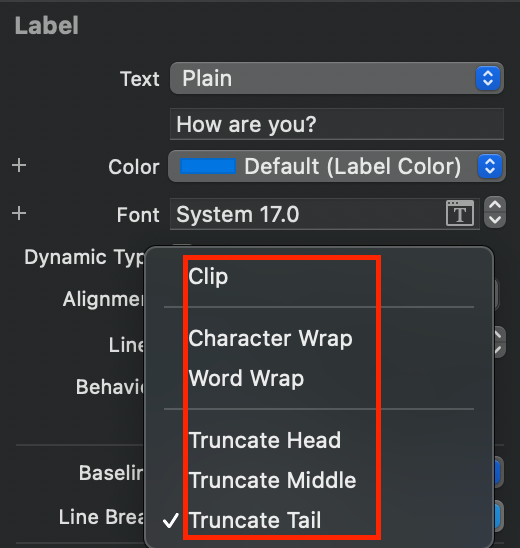Open the font picker T icon

coord(460,213)
